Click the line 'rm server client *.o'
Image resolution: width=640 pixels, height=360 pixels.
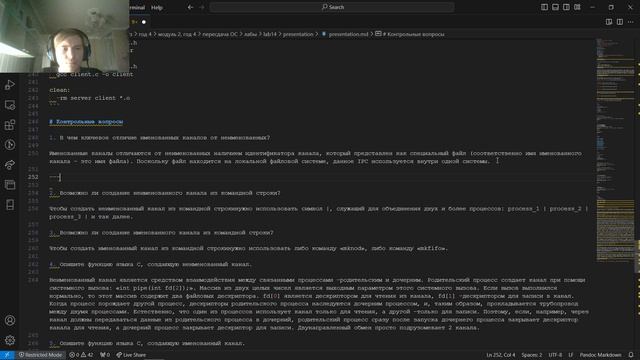click(x=95, y=98)
